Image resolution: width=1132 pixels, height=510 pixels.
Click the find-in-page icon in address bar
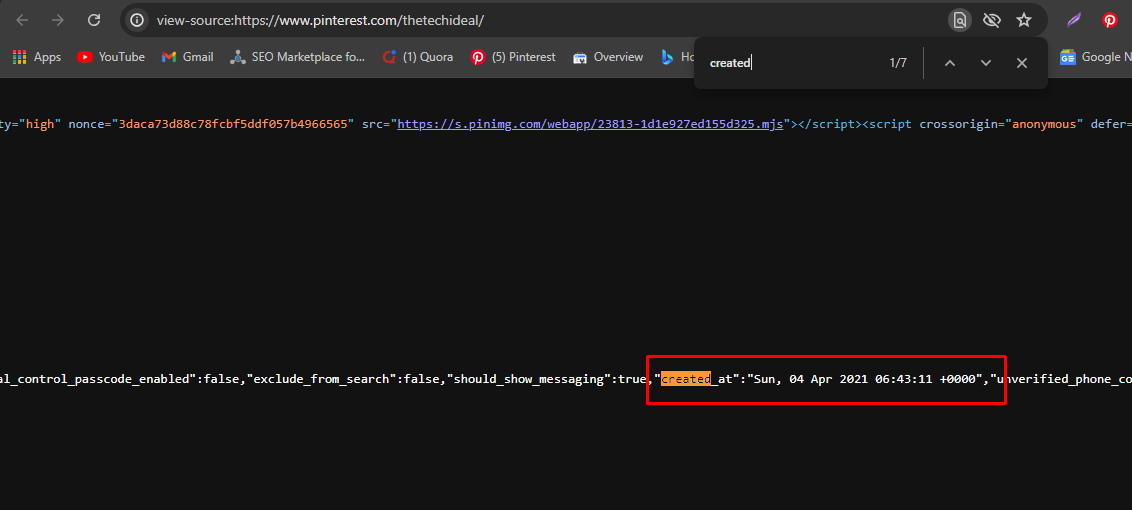pyautogui.click(x=960, y=20)
